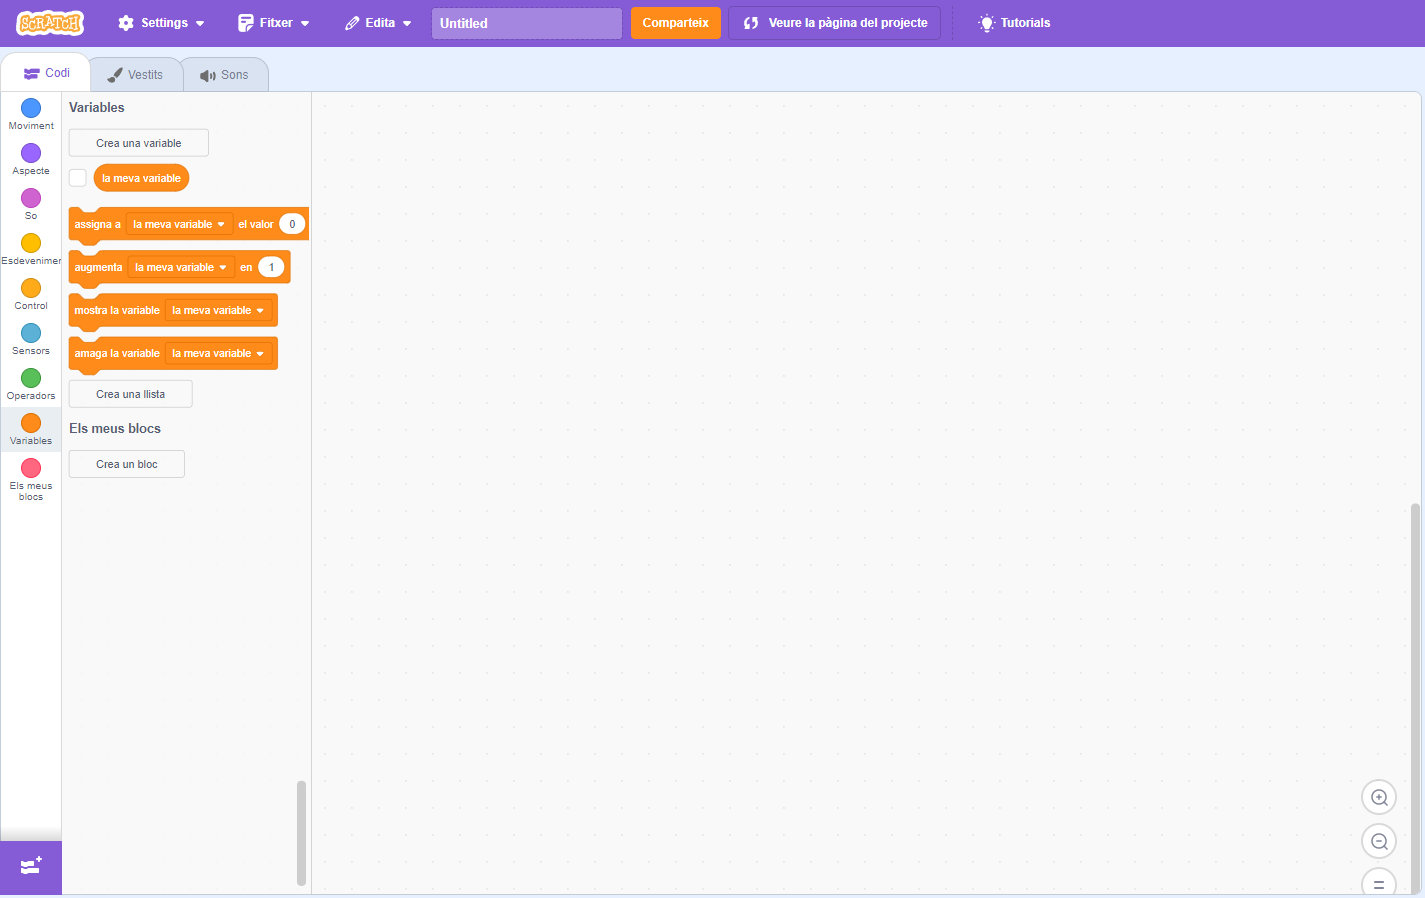Screen dimensions: 1425x898
Task: Zoom out of the workspace
Action: (x=1379, y=842)
